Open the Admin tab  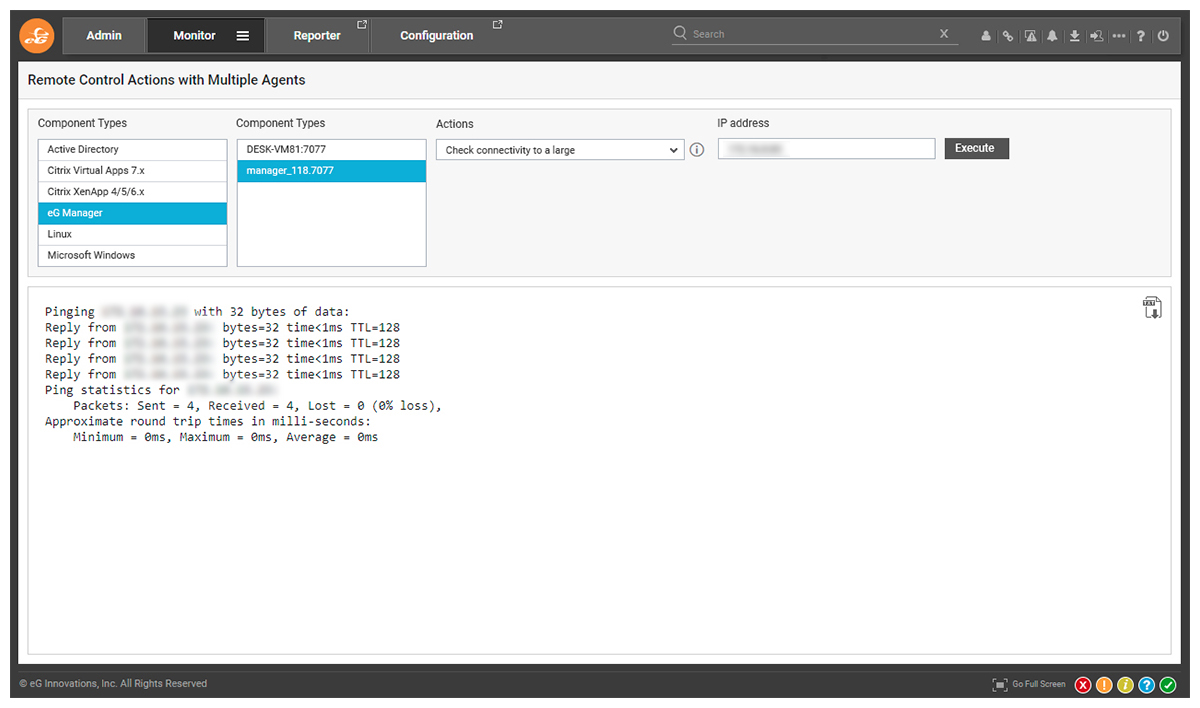click(104, 36)
